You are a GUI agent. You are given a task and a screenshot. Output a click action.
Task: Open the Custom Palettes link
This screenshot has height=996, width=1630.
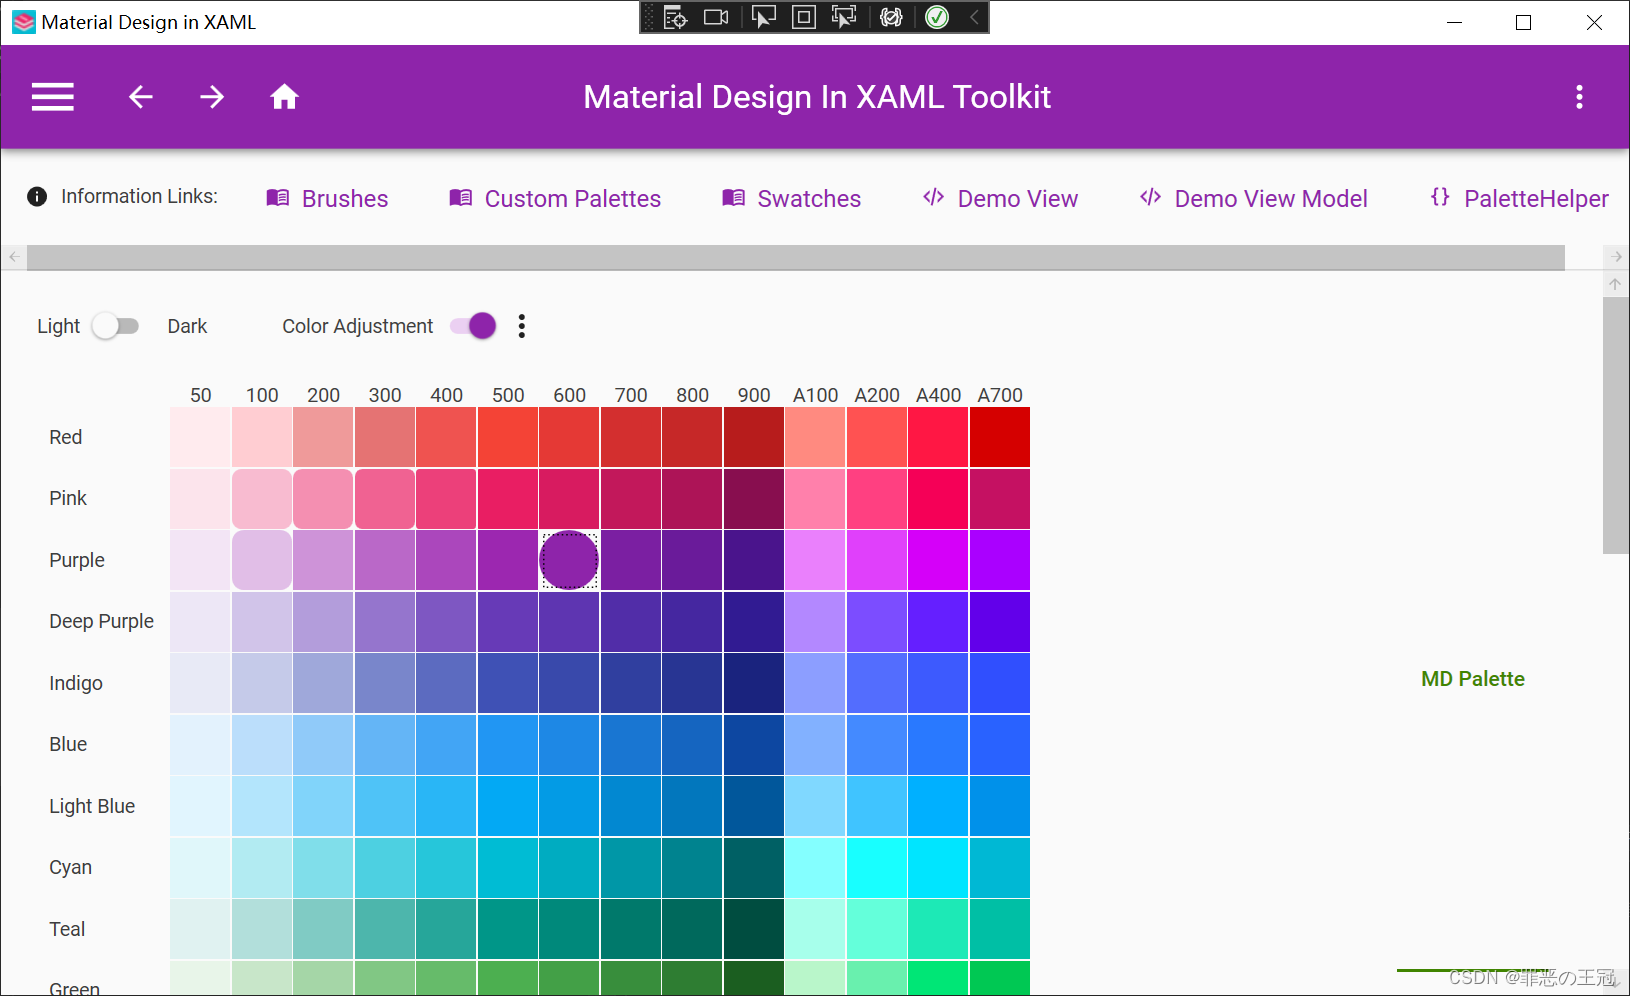[x=555, y=198]
